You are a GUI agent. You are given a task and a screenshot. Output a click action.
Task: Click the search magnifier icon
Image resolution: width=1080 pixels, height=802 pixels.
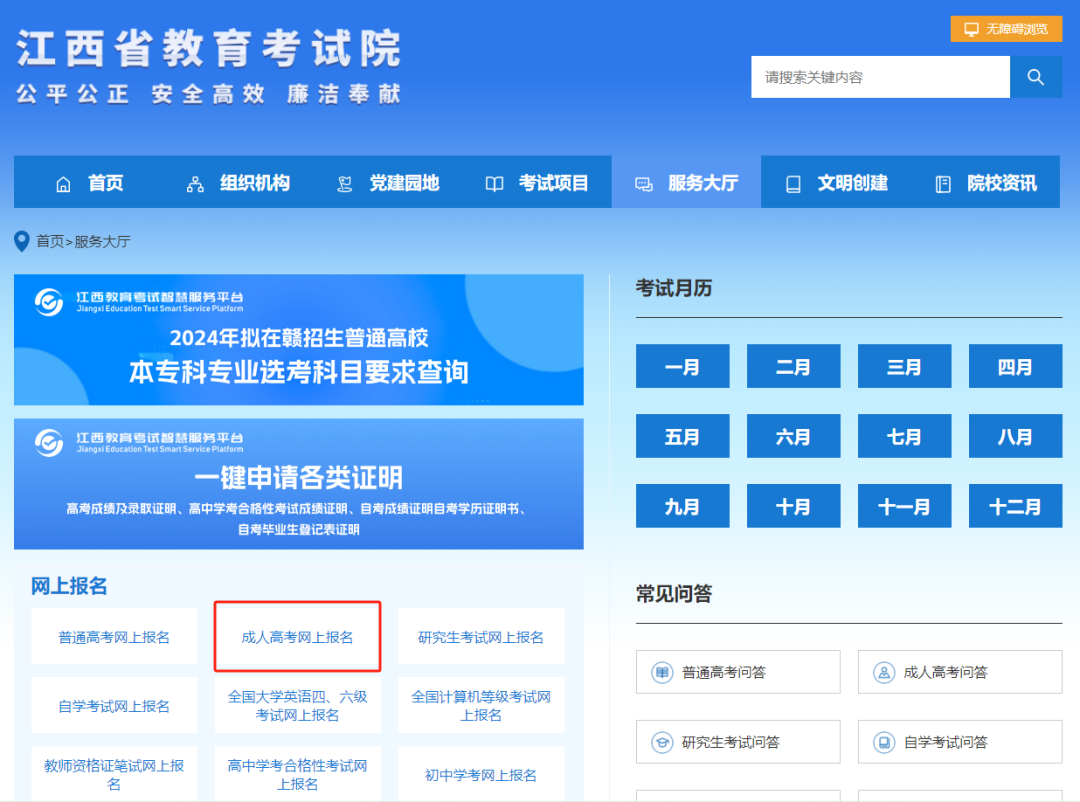pos(1035,76)
